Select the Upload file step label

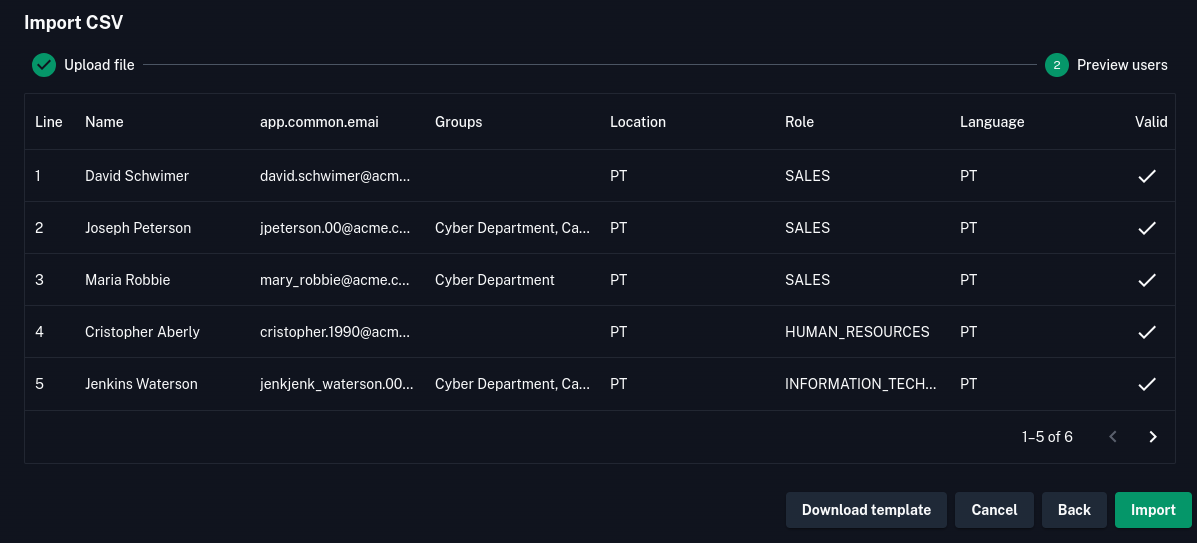coord(99,65)
